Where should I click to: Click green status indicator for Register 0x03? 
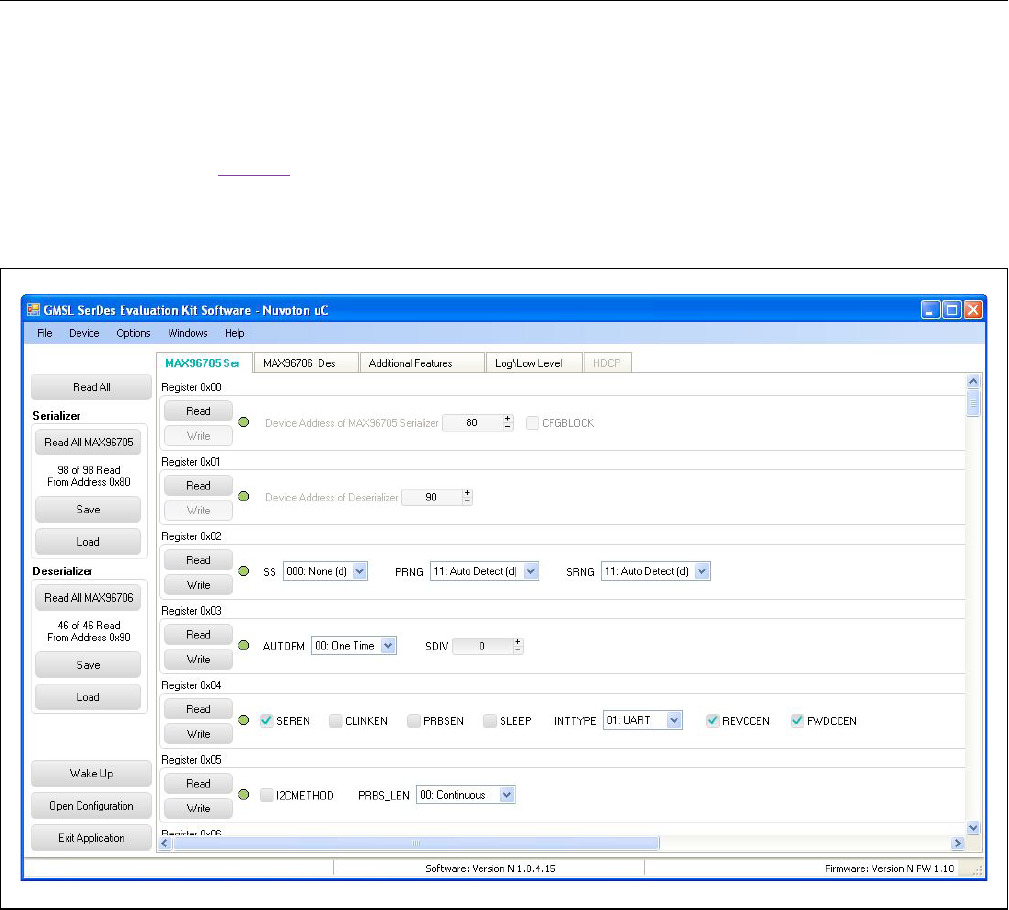pyautogui.click(x=245, y=647)
